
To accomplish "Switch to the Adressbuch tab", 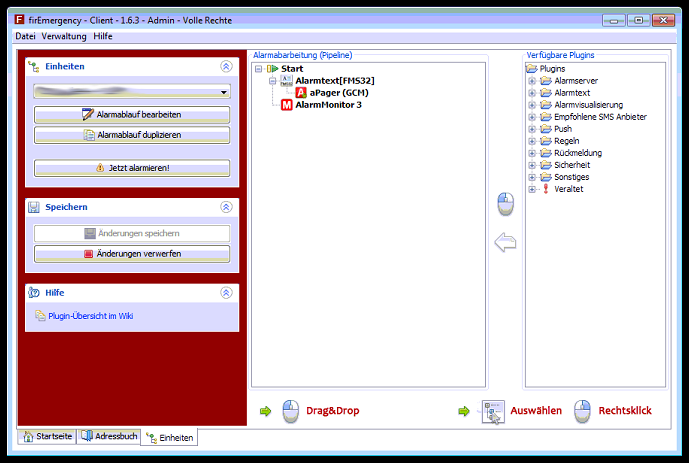I will click(x=110, y=437).
